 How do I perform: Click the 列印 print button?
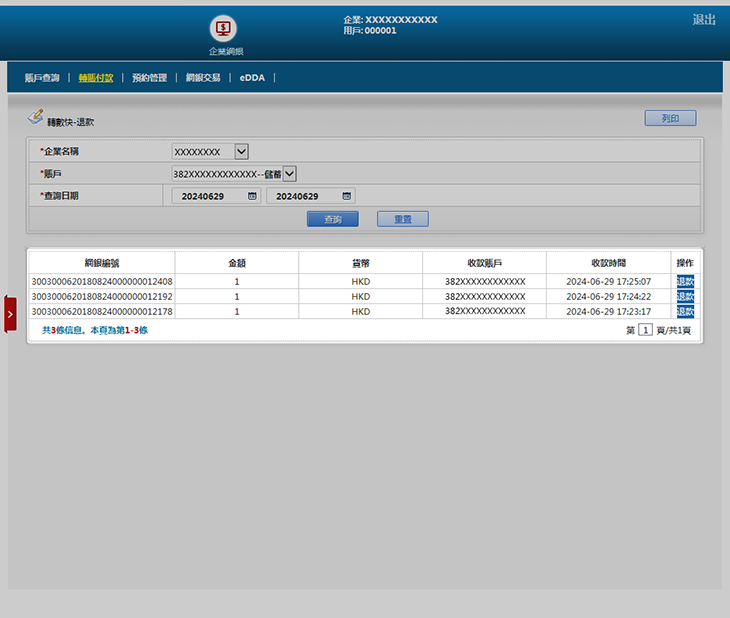coord(670,119)
